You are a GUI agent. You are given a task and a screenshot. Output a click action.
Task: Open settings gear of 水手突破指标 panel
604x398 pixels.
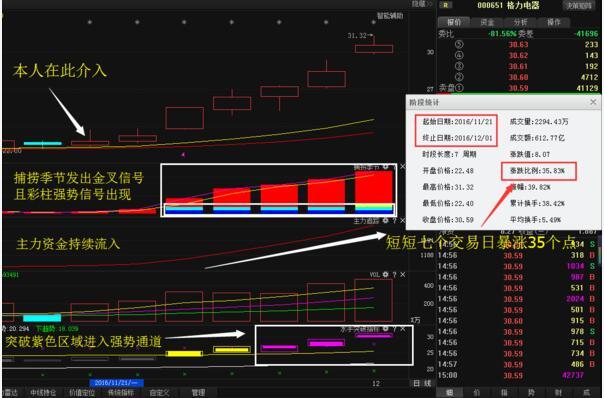[x=386, y=329]
